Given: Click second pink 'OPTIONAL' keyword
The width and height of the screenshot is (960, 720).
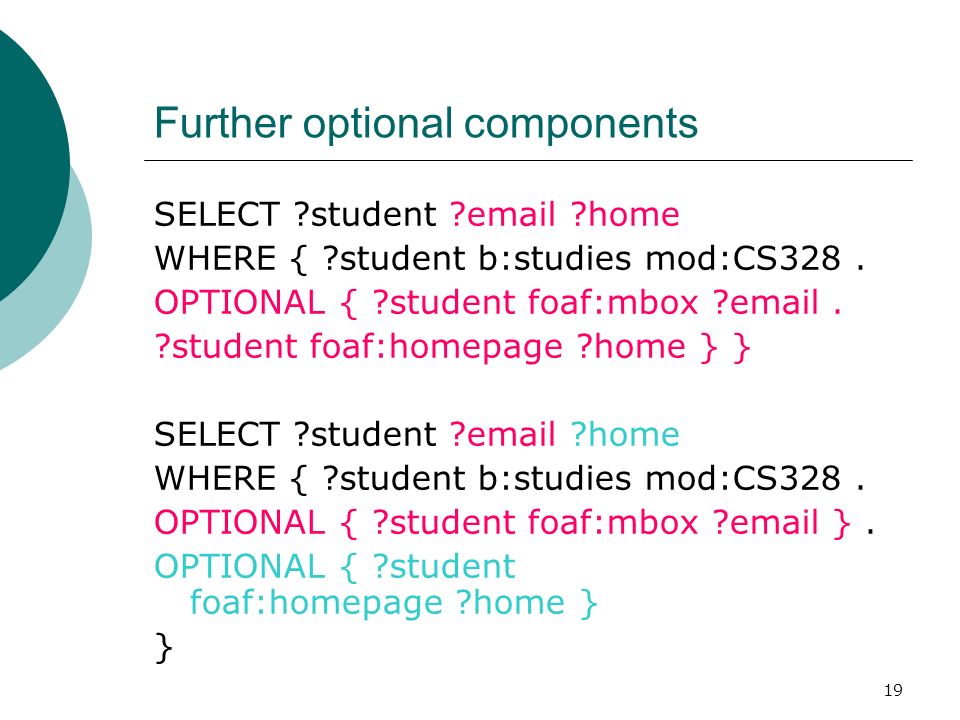Looking at the screenshot, I should pos(239,522).
